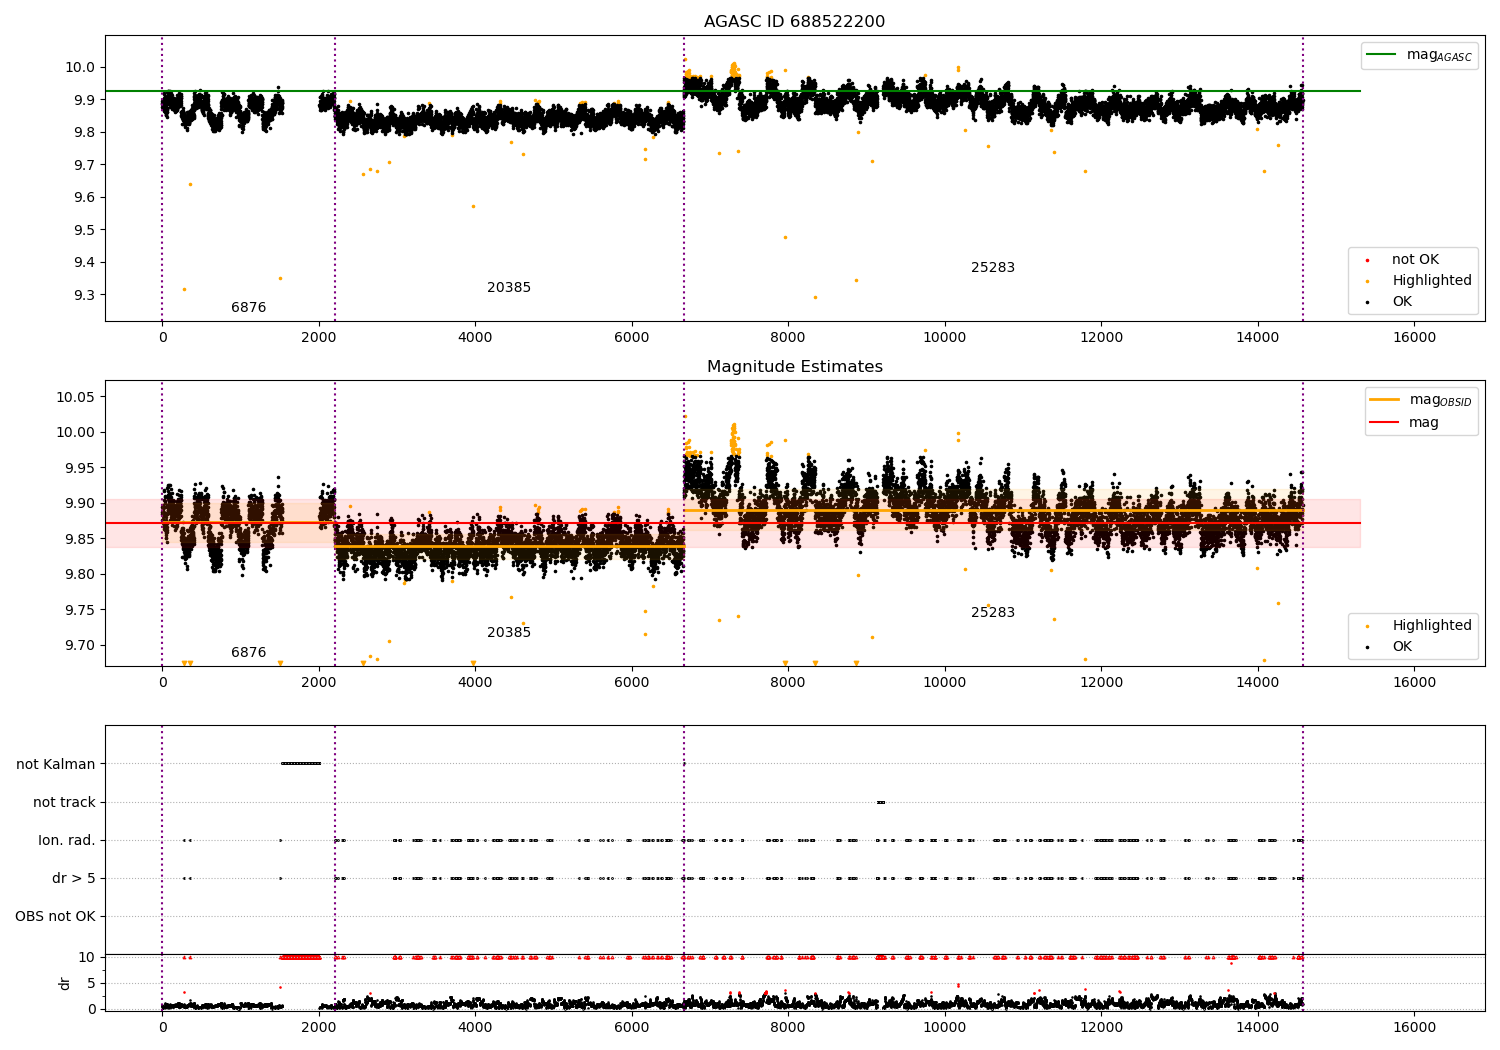The height and width of the screenshot is (1050, 1500).
Task: Click the rotated 'dr' axis label
Action: (x=65, y=983)
